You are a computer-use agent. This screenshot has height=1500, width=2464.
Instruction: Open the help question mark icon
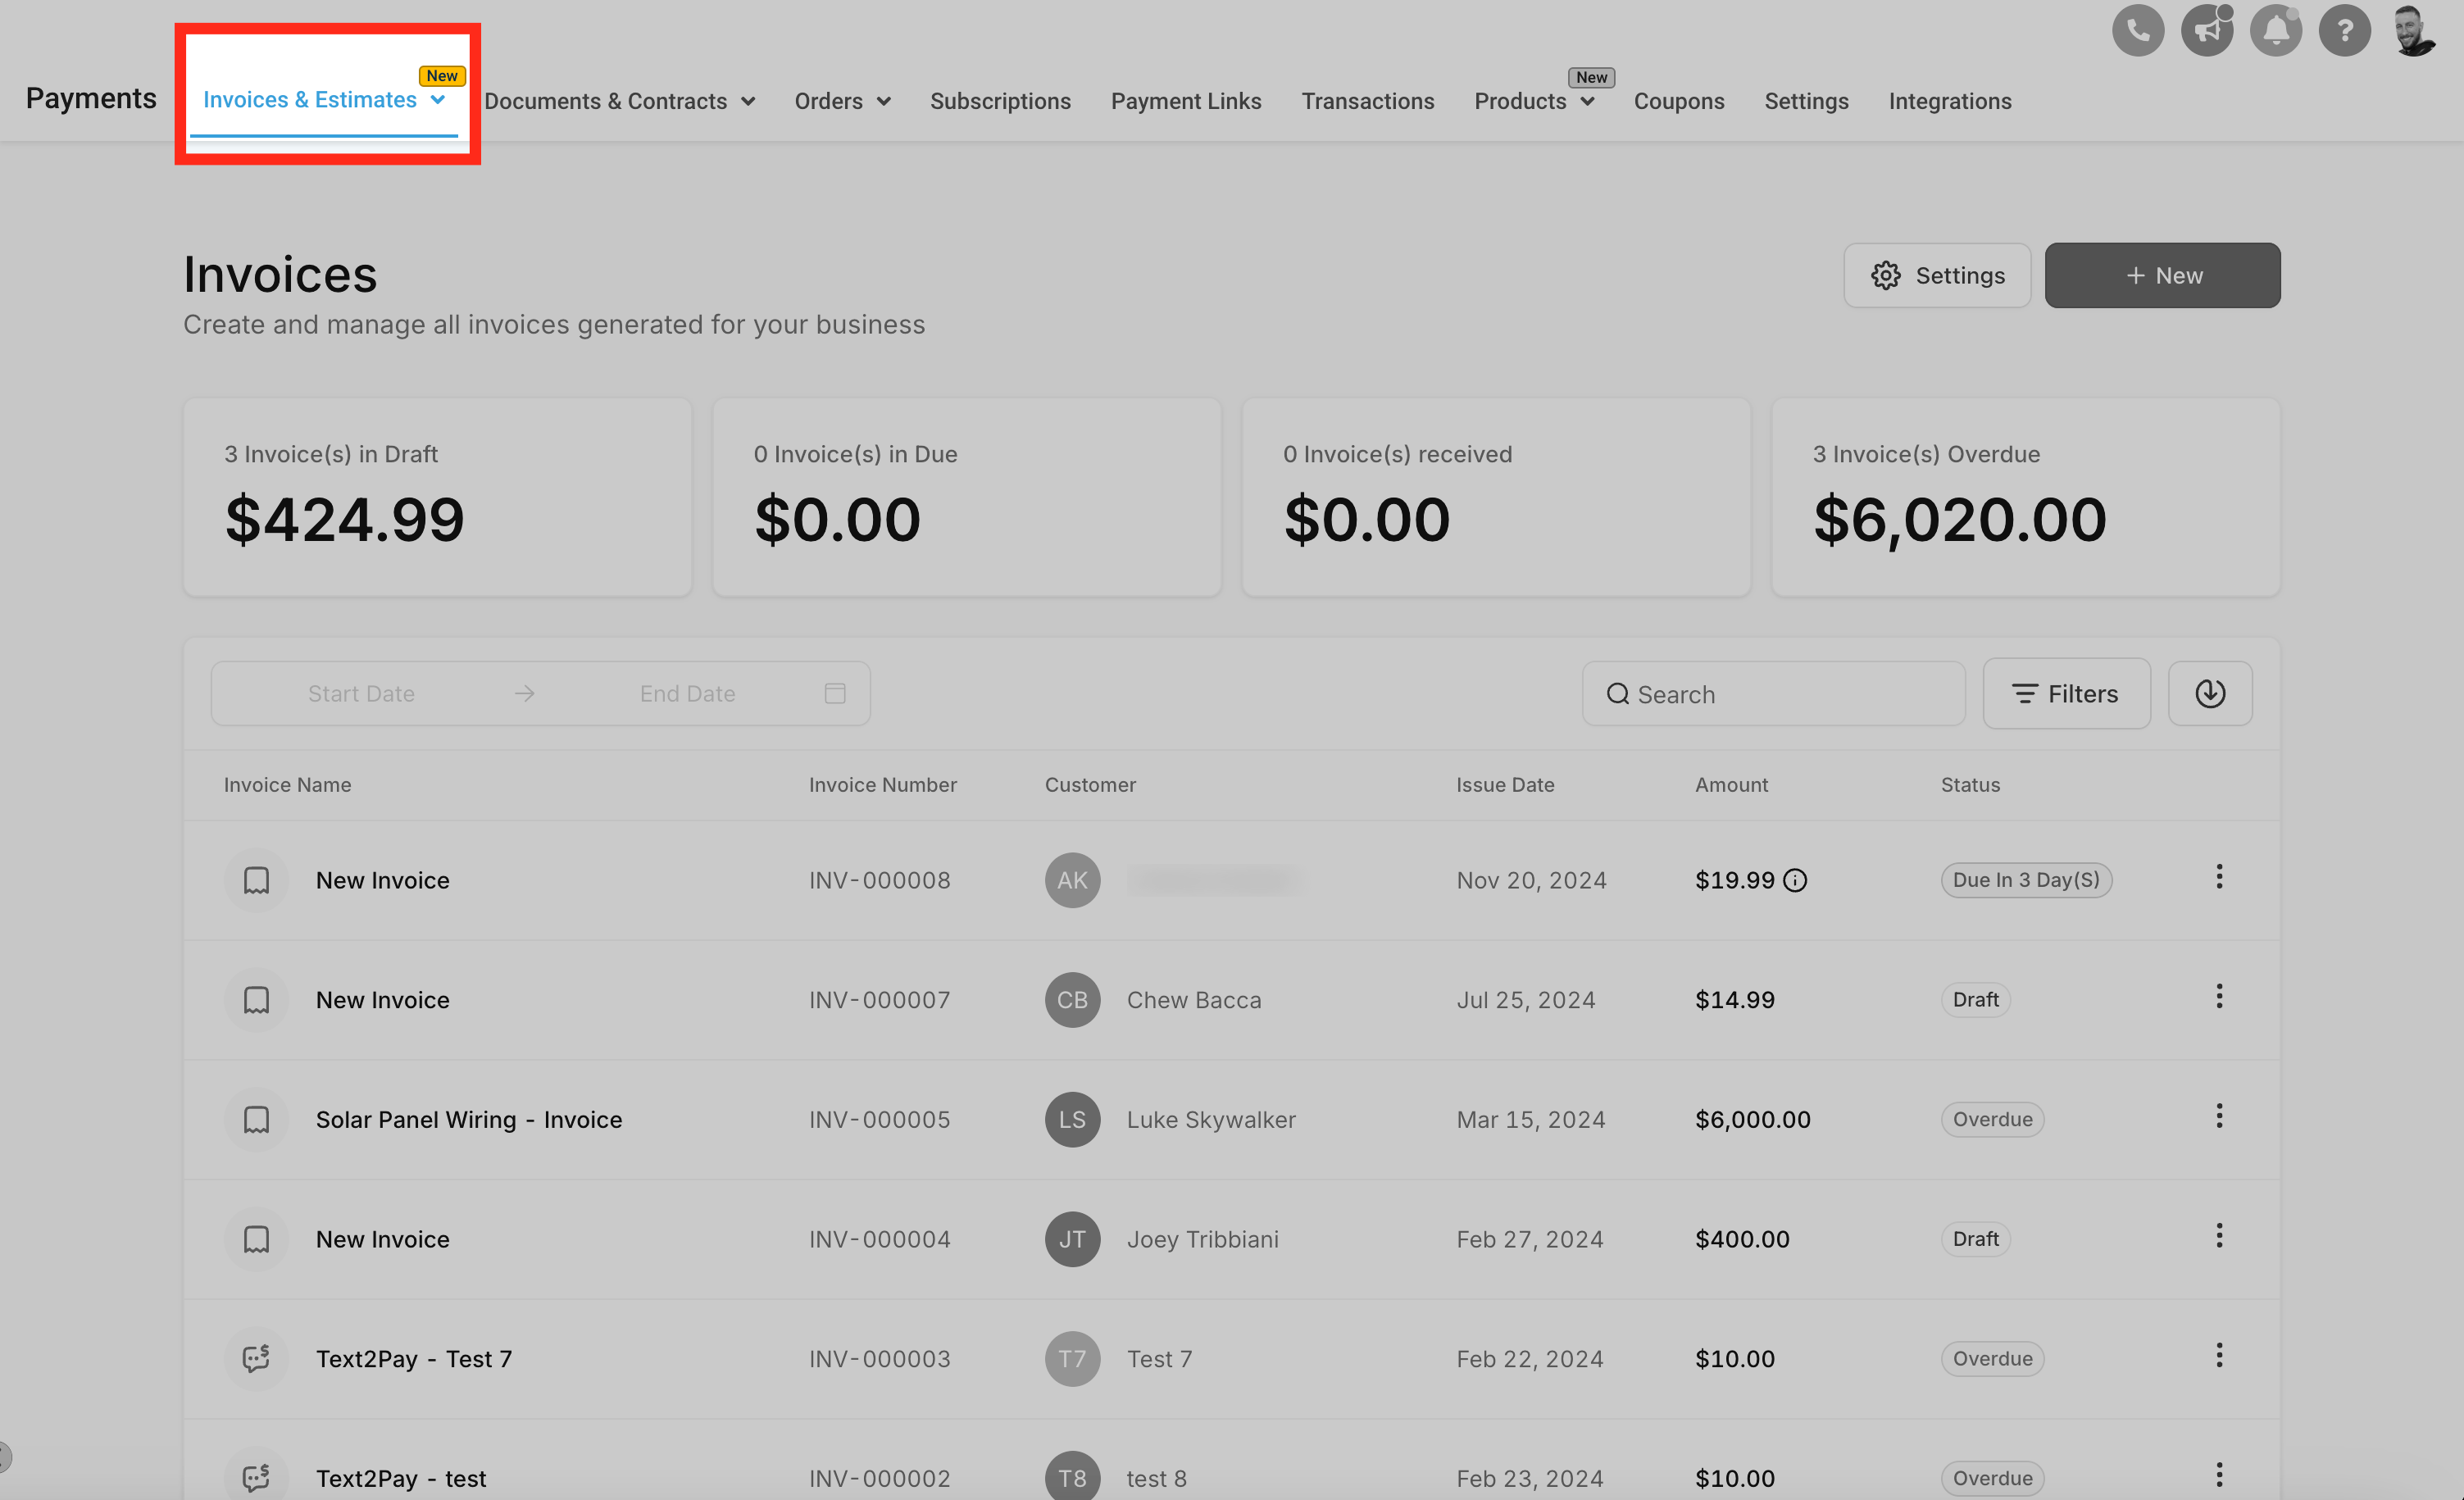tap(2344, 31)
